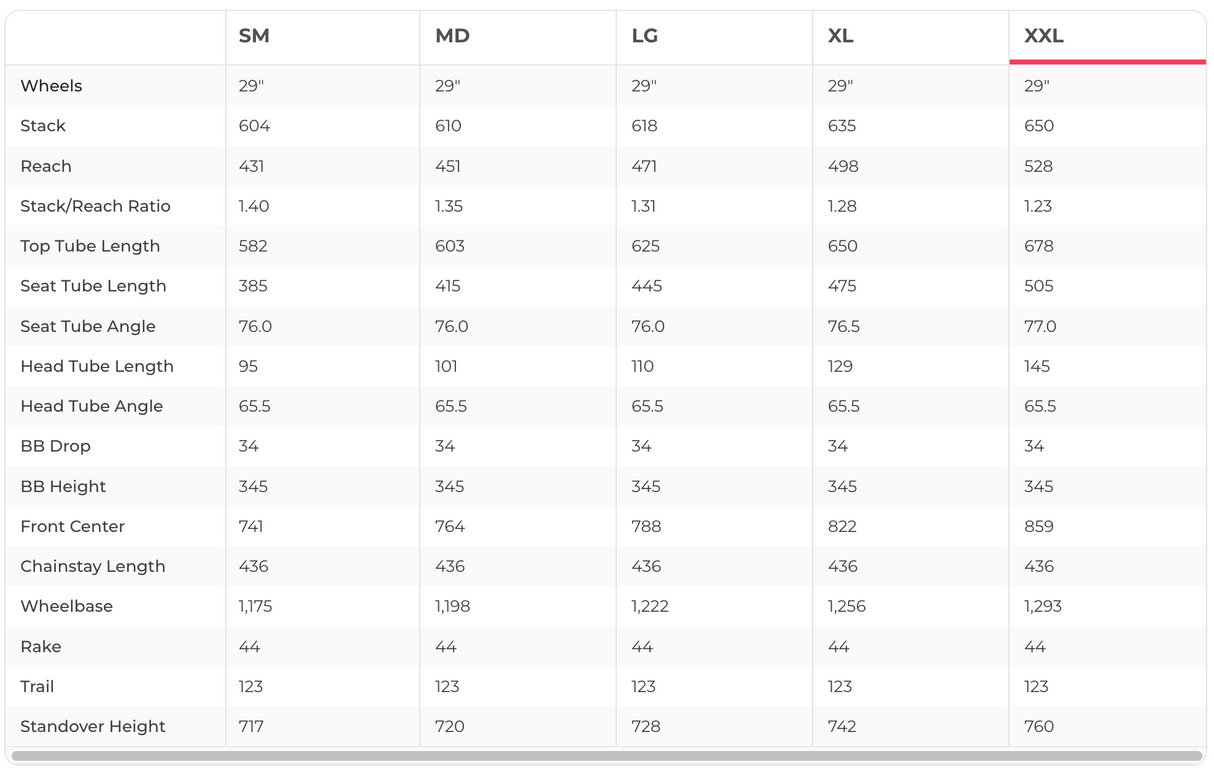Image resolution: width=1214 pixels, height=778 pixels.
Task: Select the MD size column header
Action: (x=452, y=37)
